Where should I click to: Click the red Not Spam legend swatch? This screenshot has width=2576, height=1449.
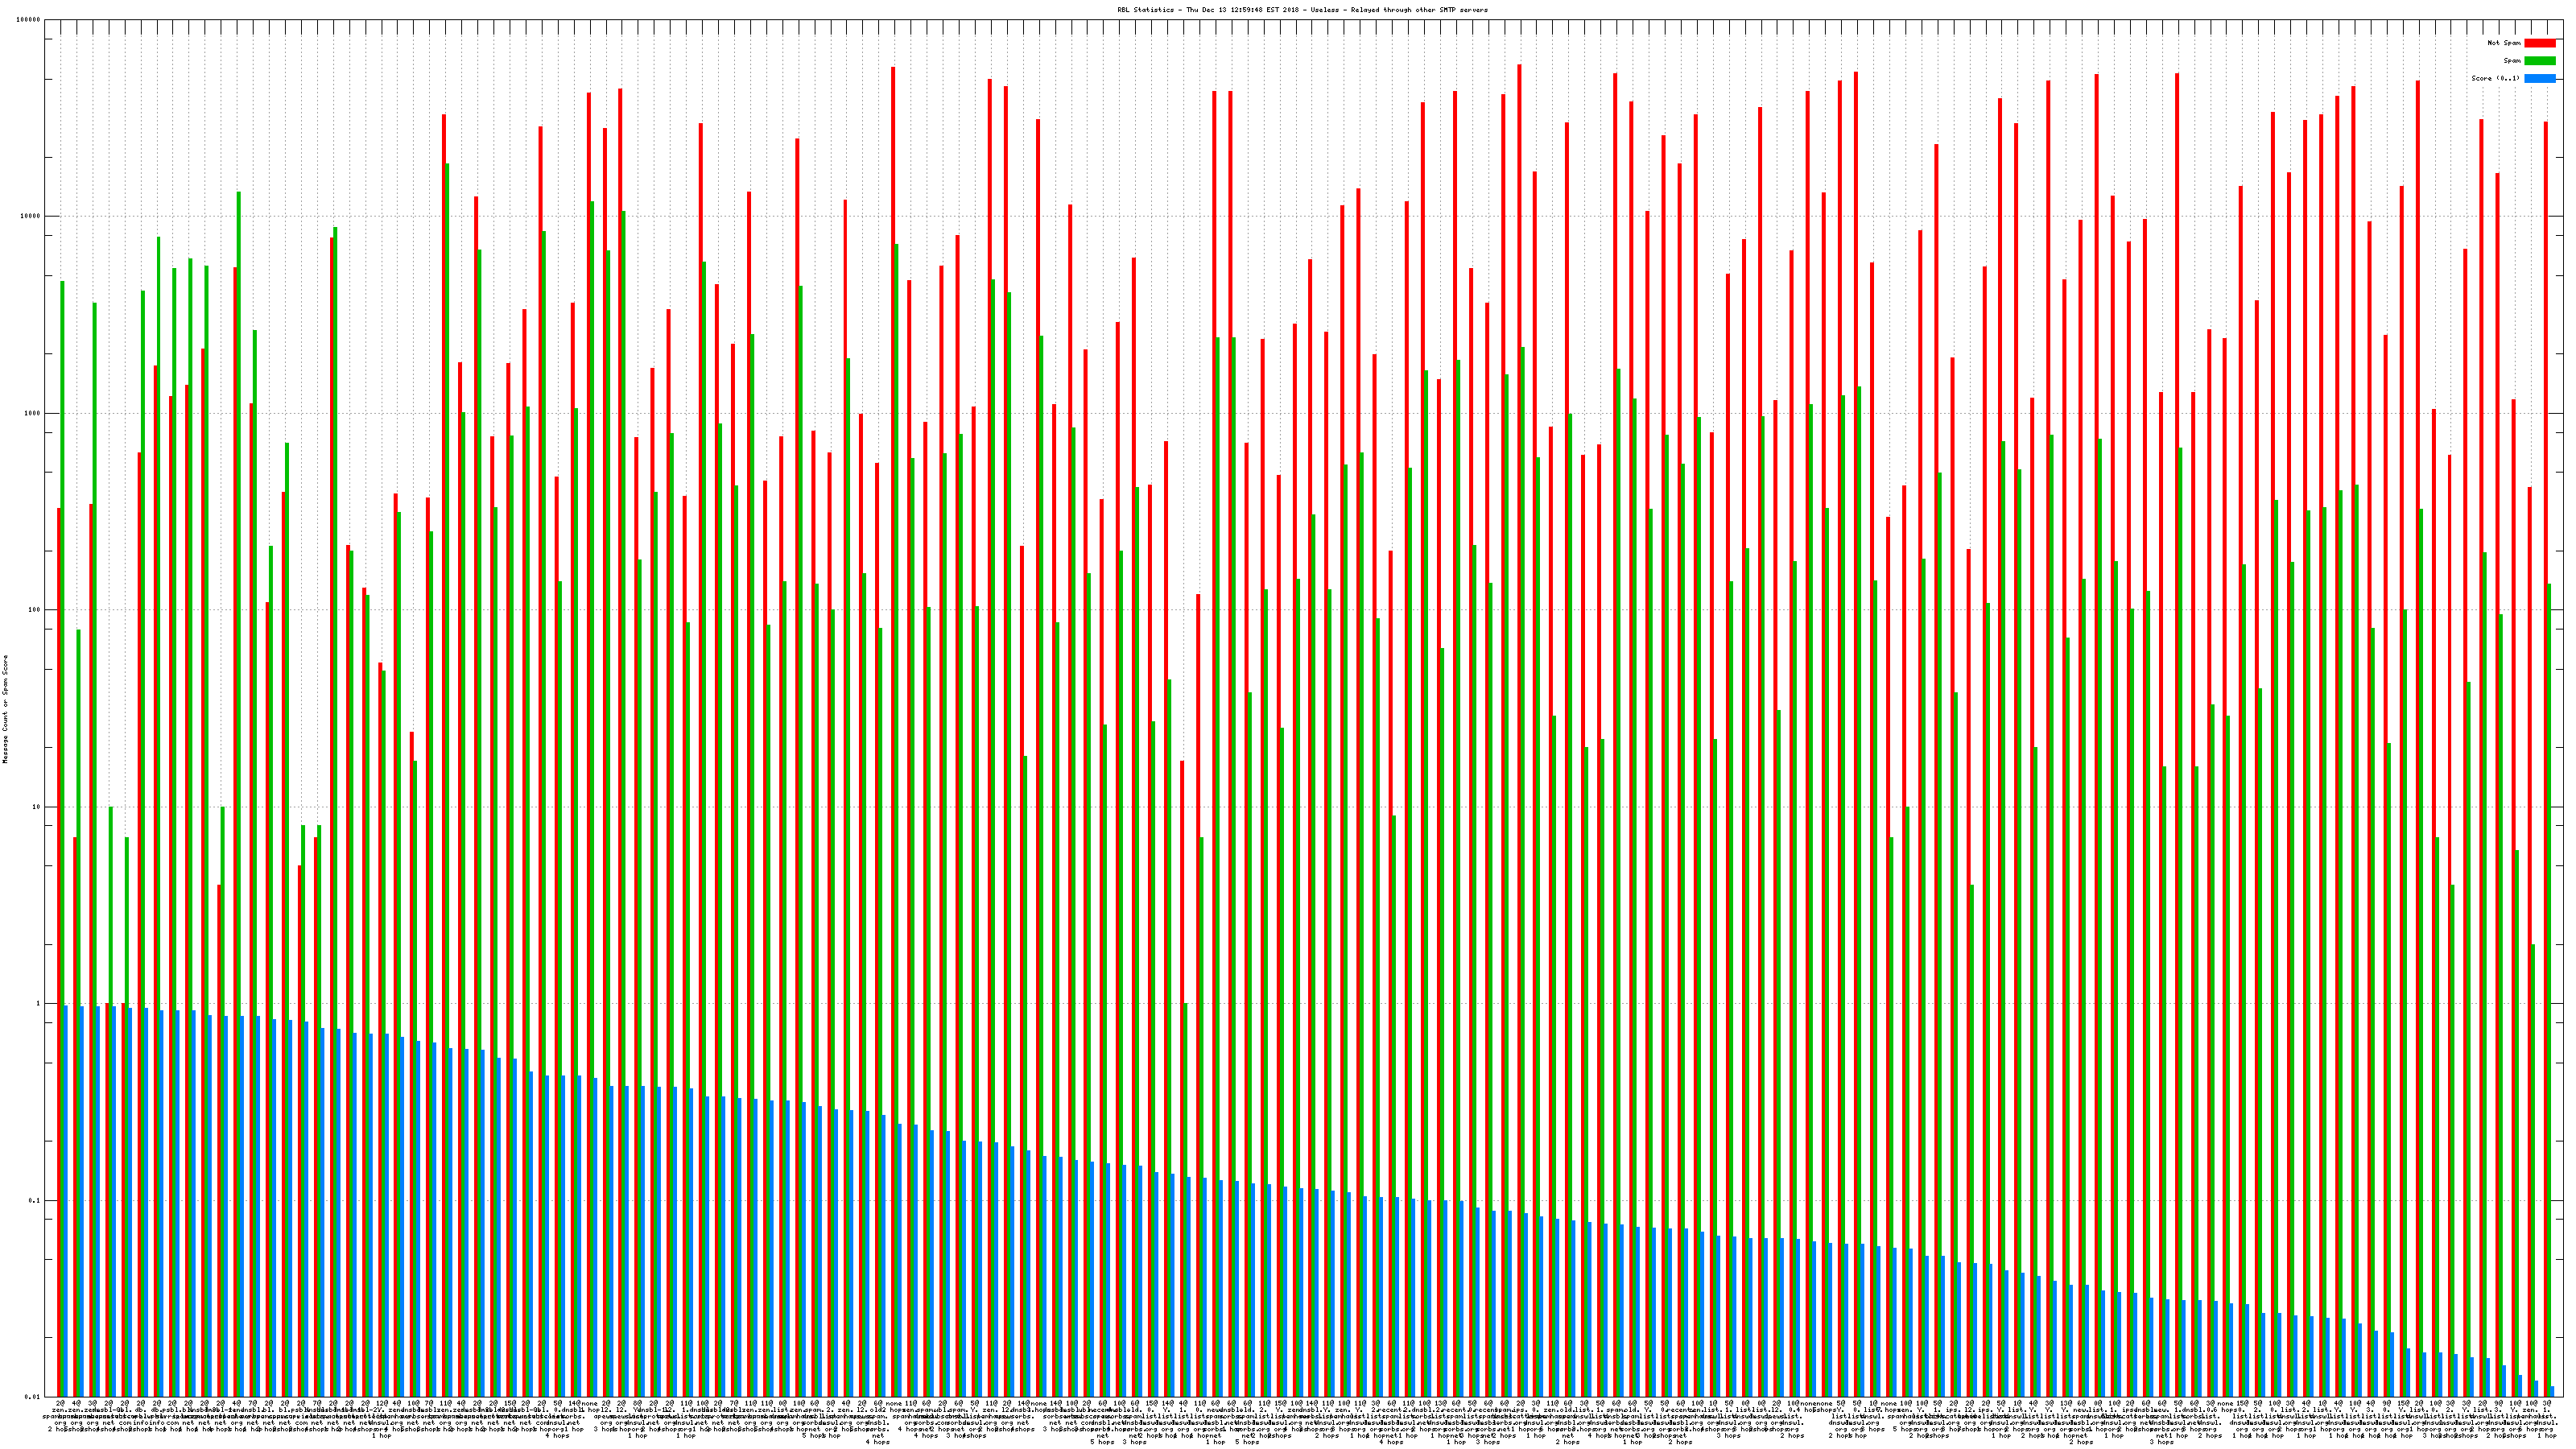pos(2540,43)
